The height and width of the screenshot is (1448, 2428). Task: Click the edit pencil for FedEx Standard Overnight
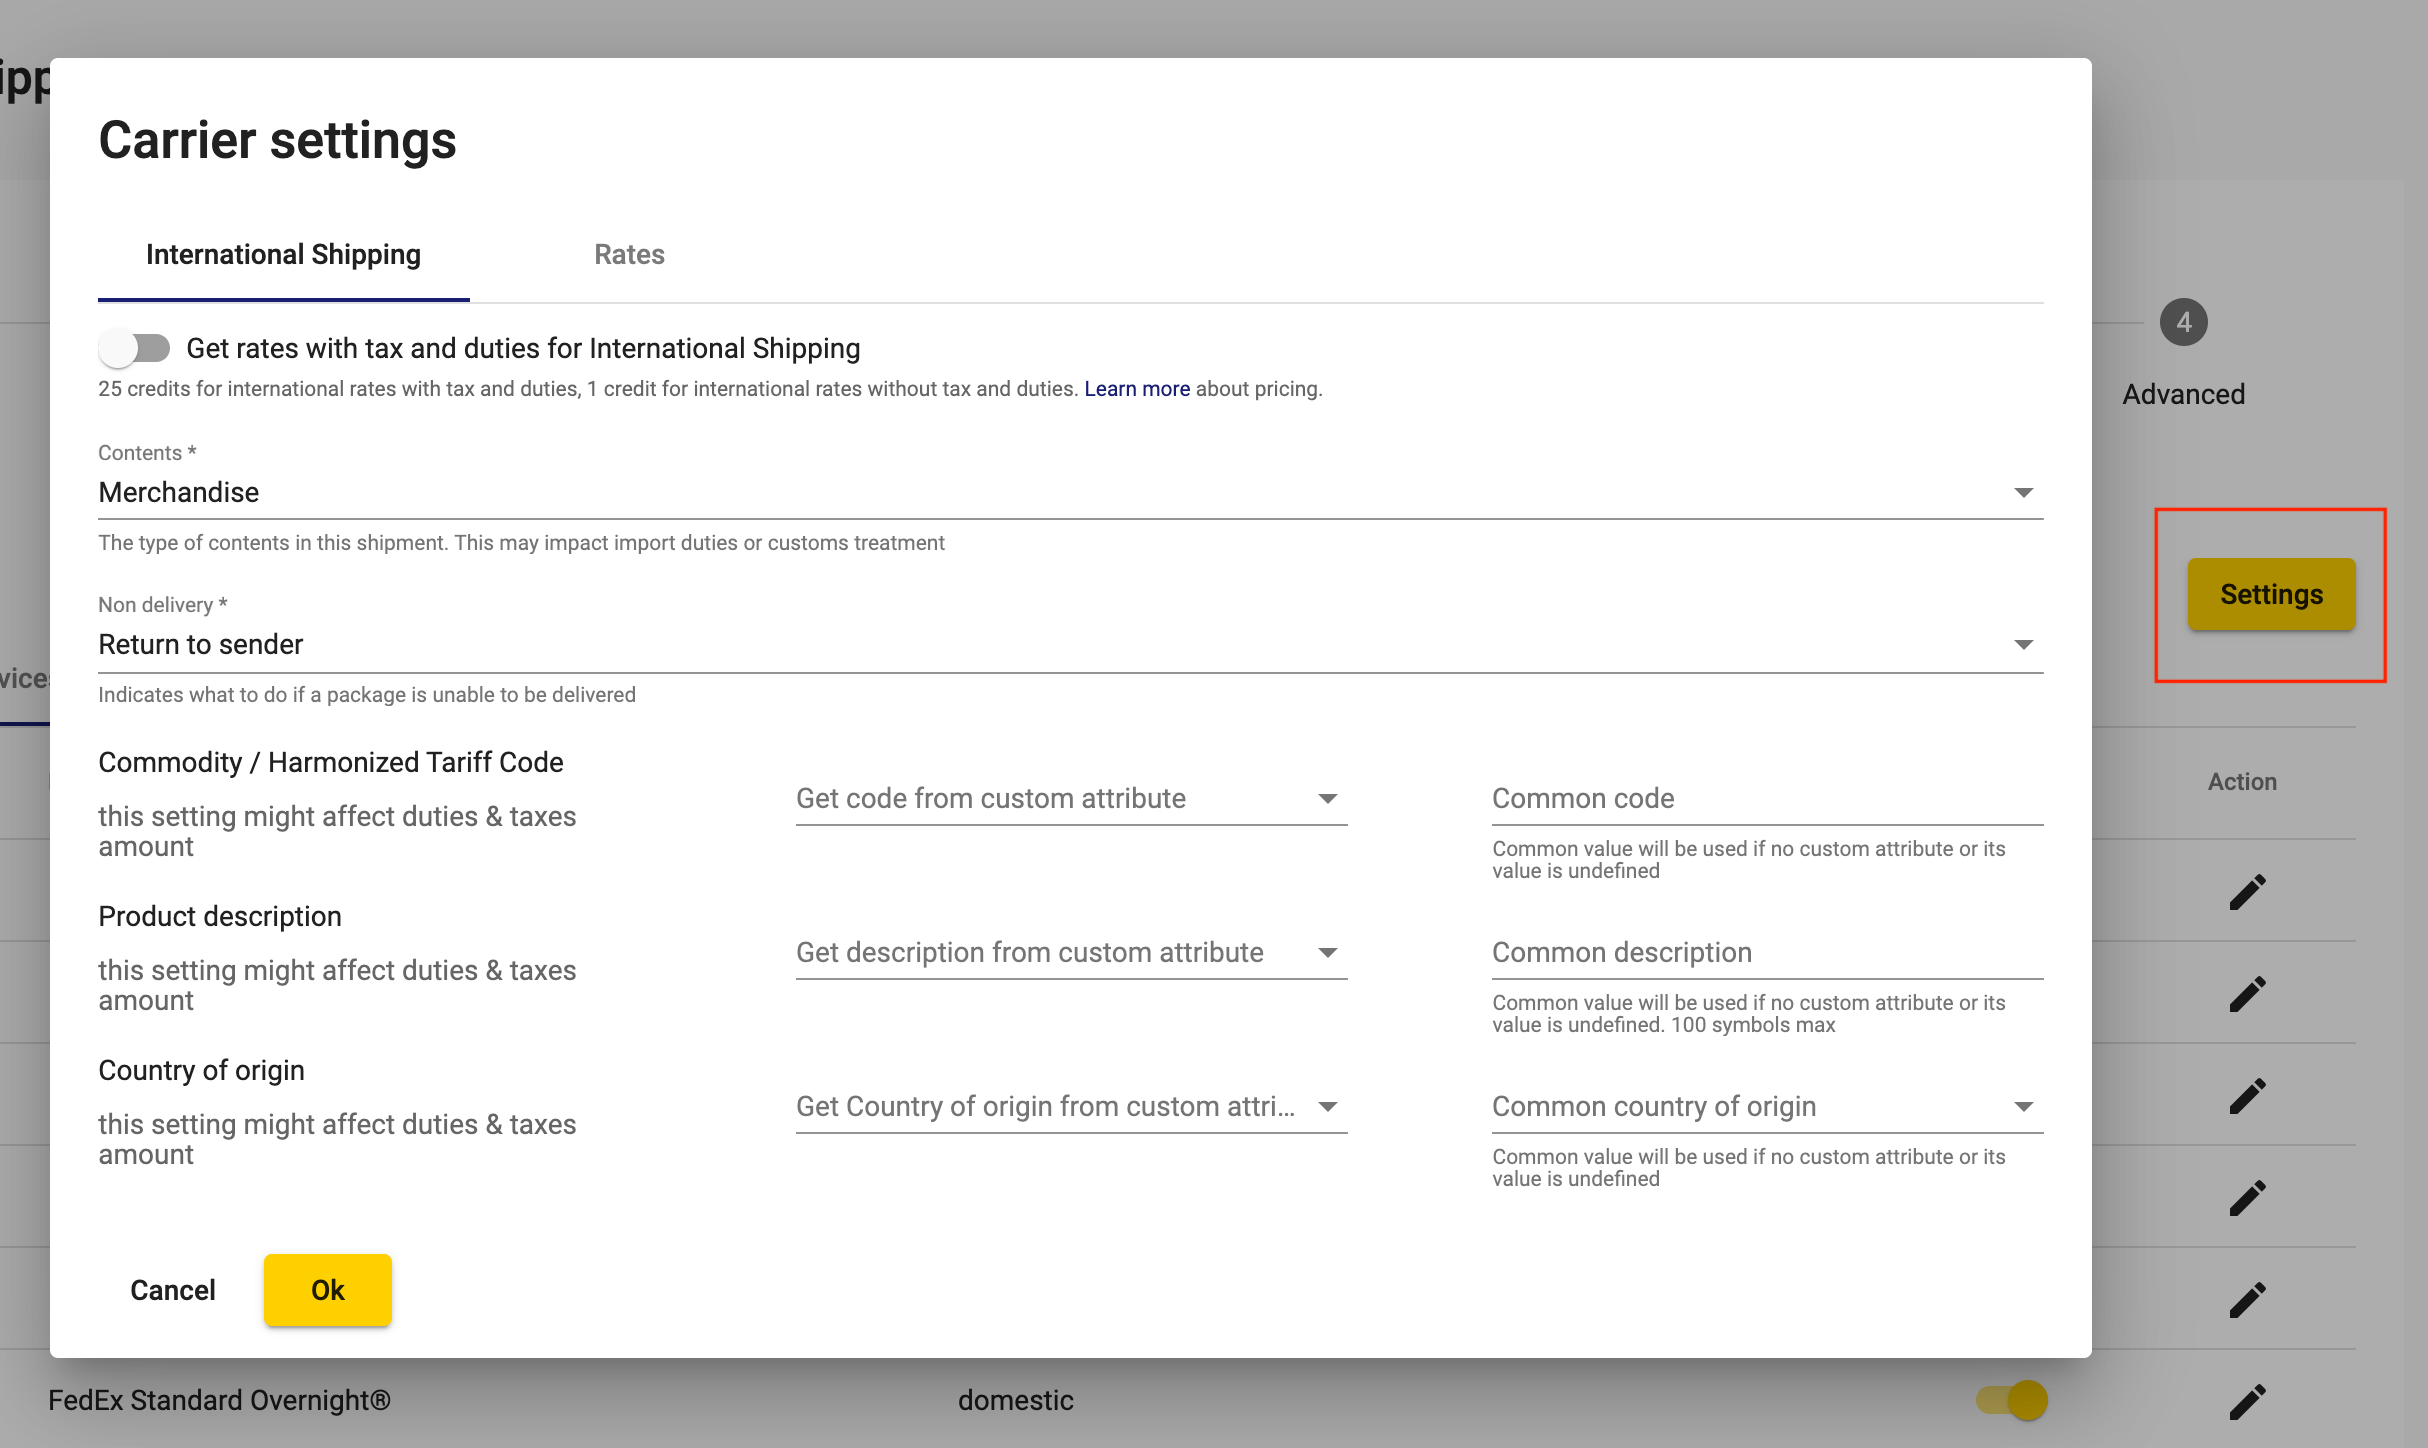[x=2247, y=1401]
